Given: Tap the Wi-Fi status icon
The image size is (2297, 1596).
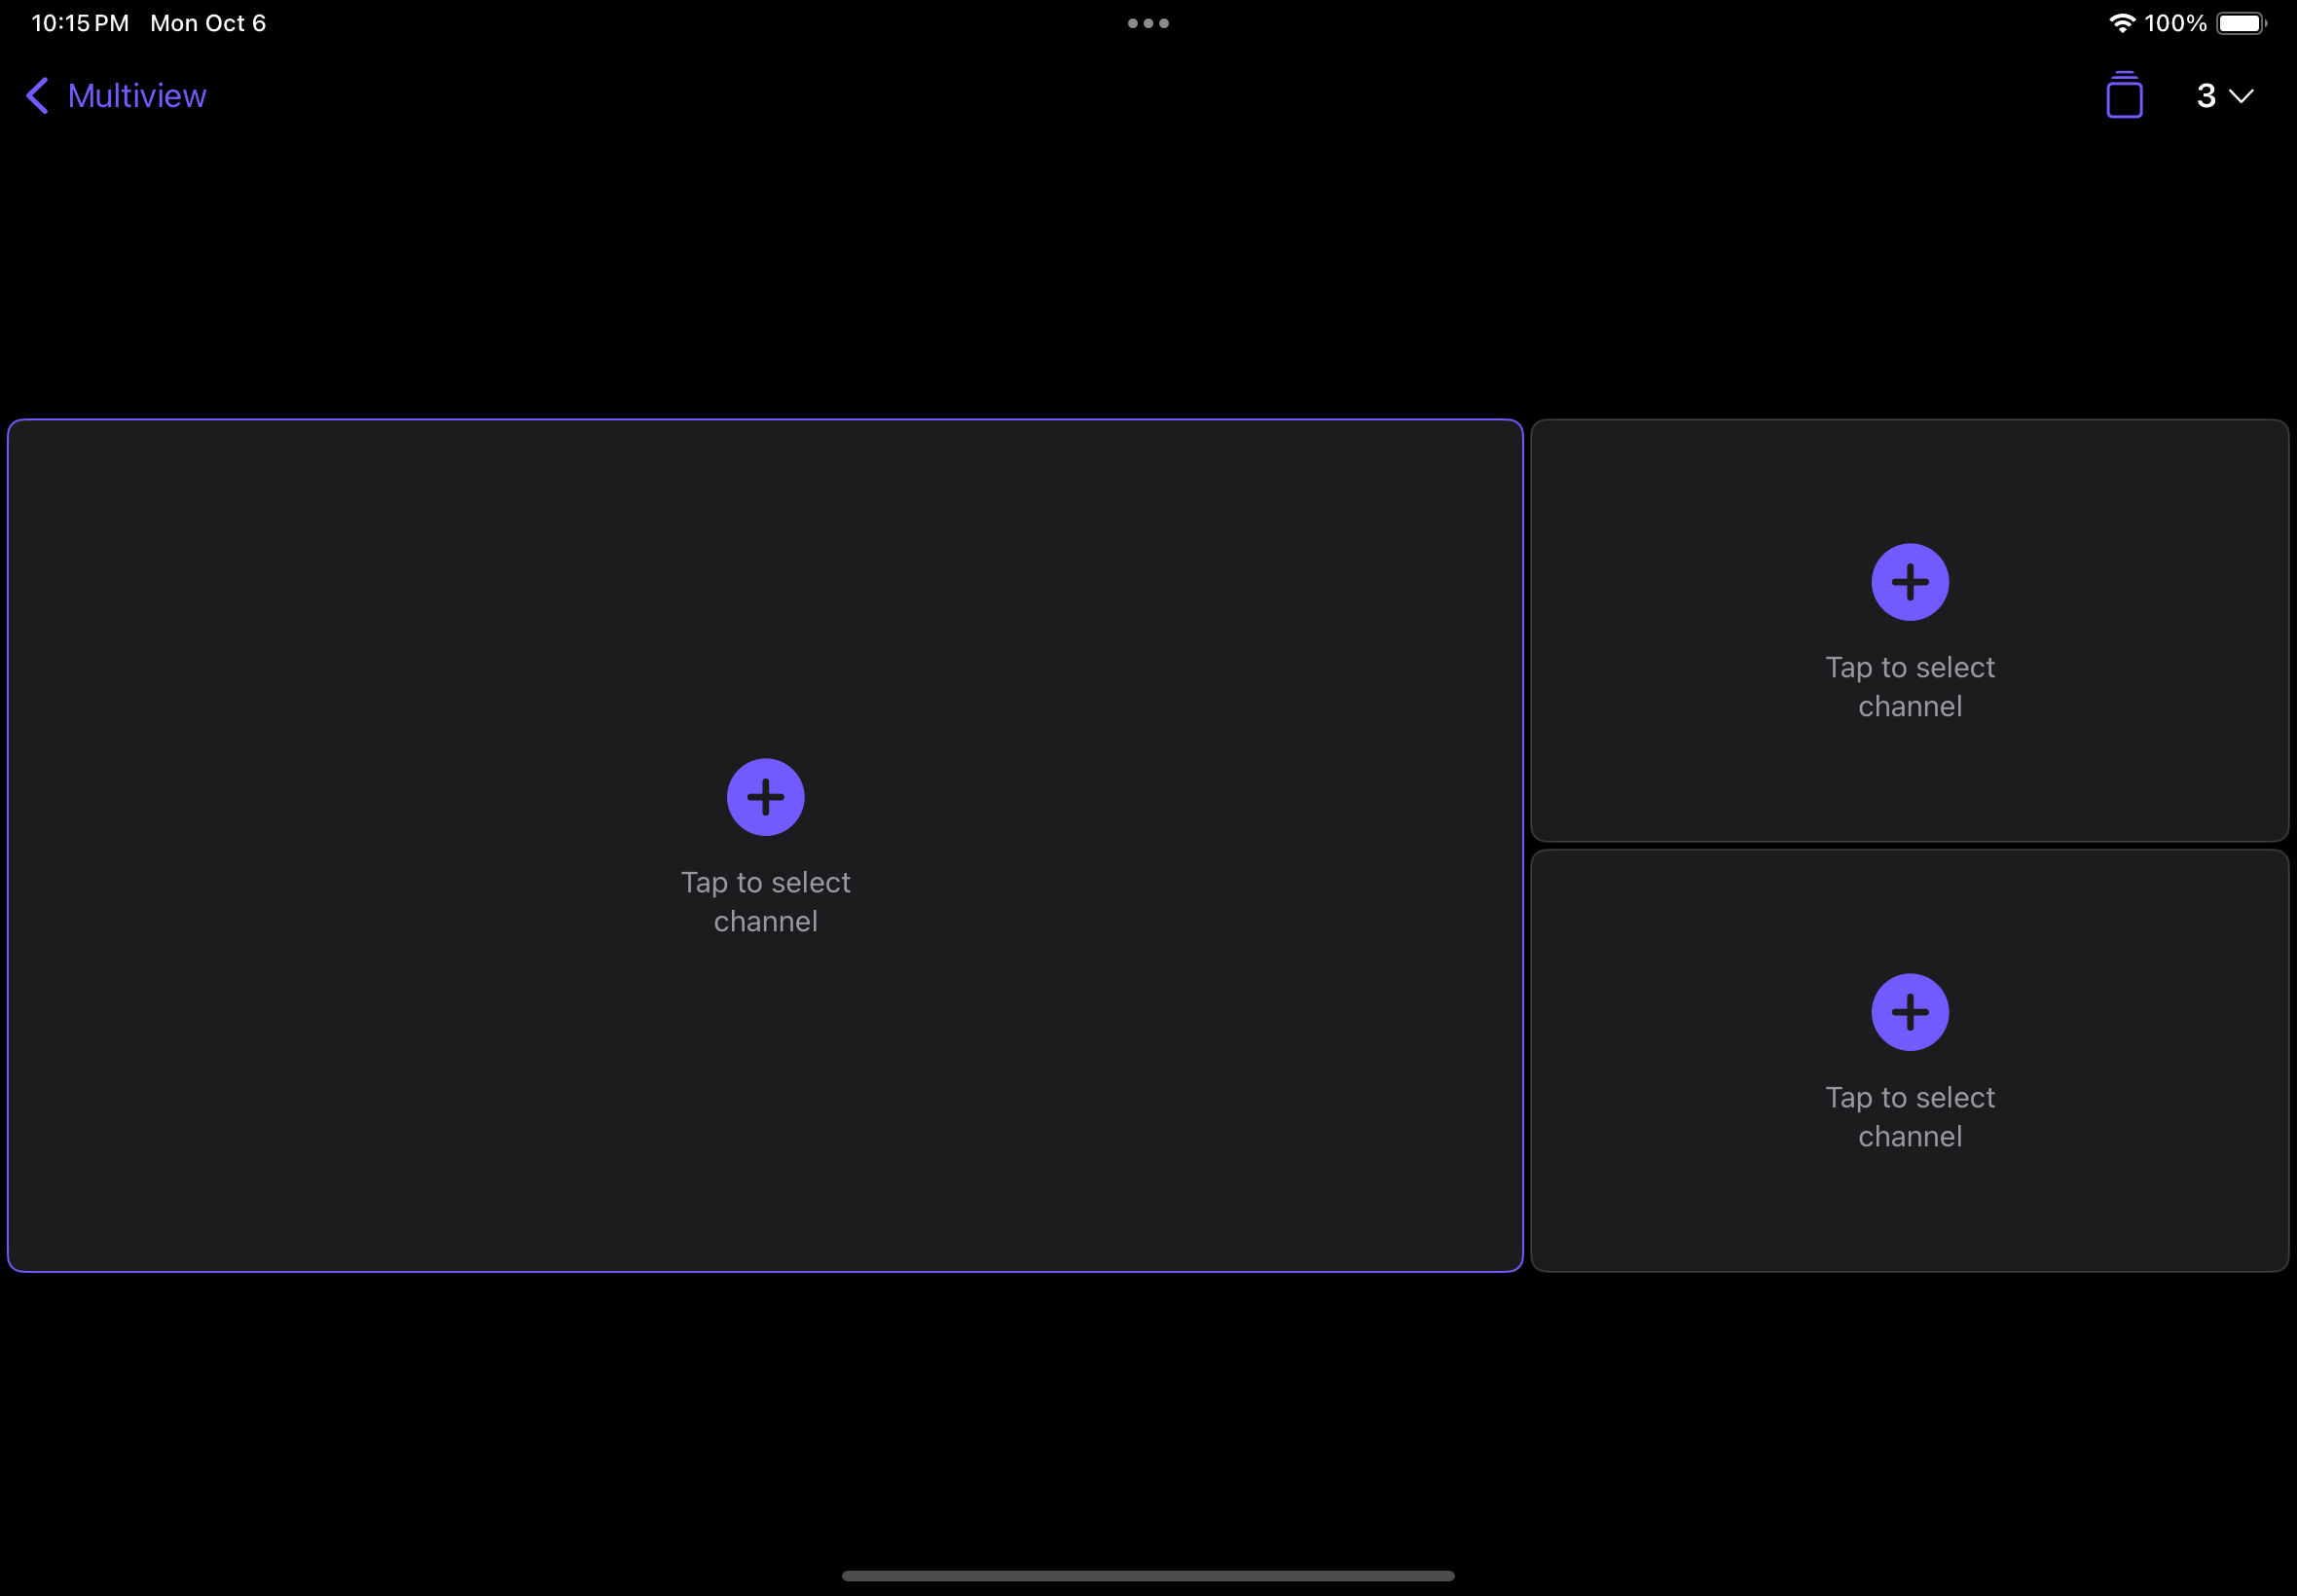Looking at the screenshot, I should (x=2121, y=22).
